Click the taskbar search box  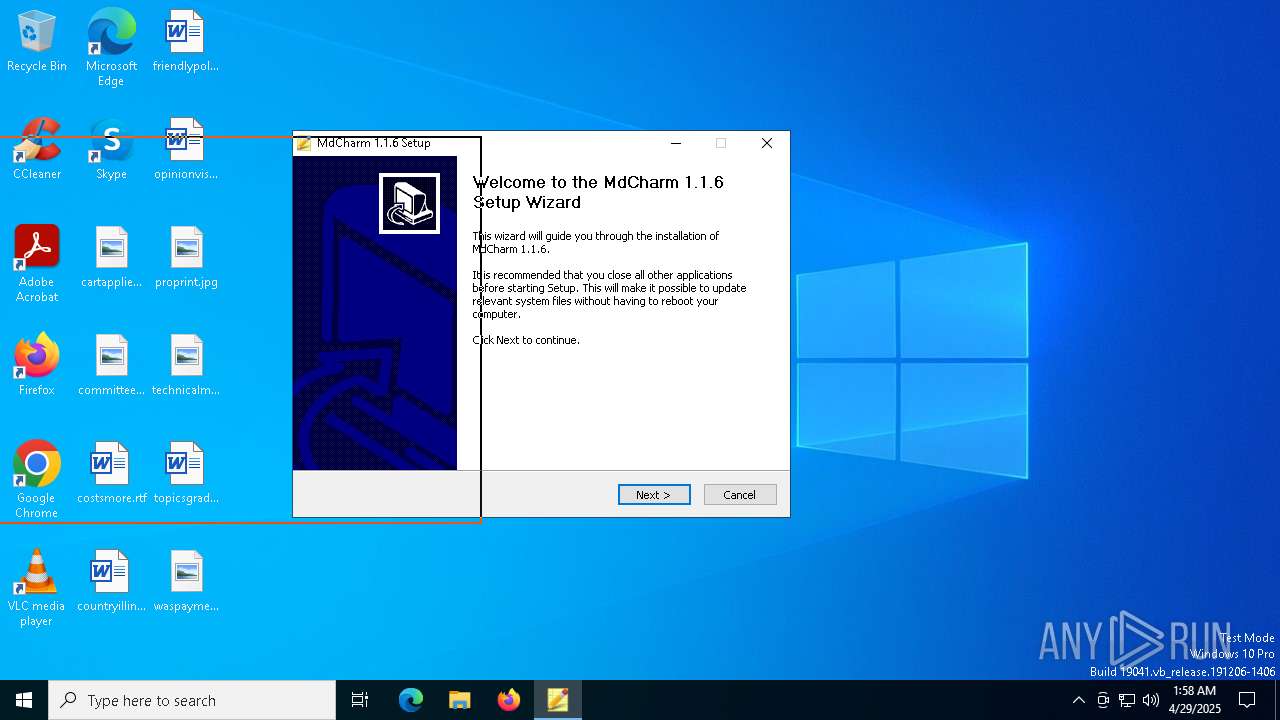click(192, 700)
